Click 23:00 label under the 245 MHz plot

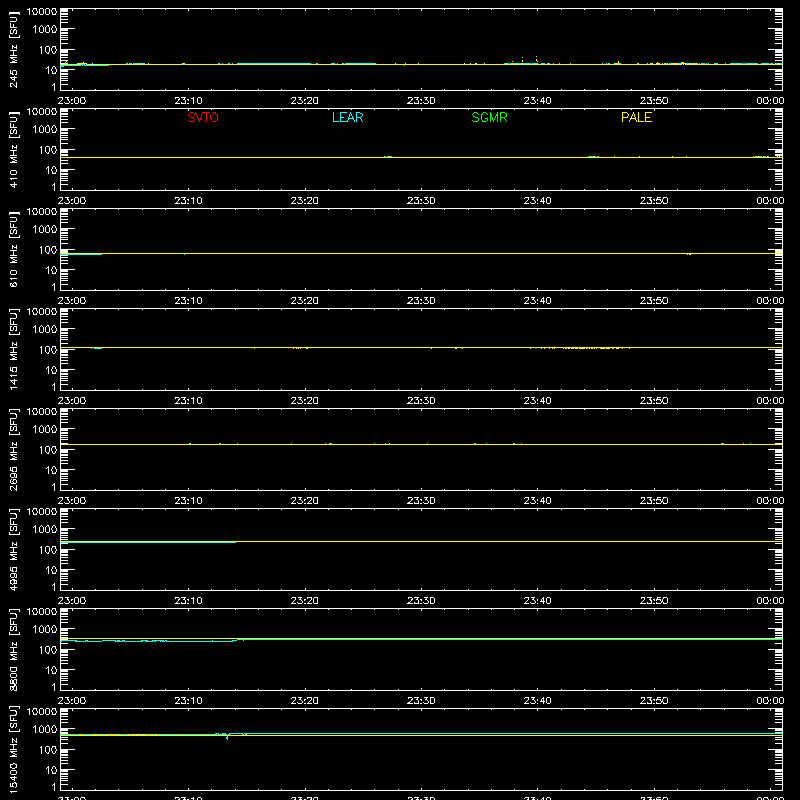coord(72,101)
